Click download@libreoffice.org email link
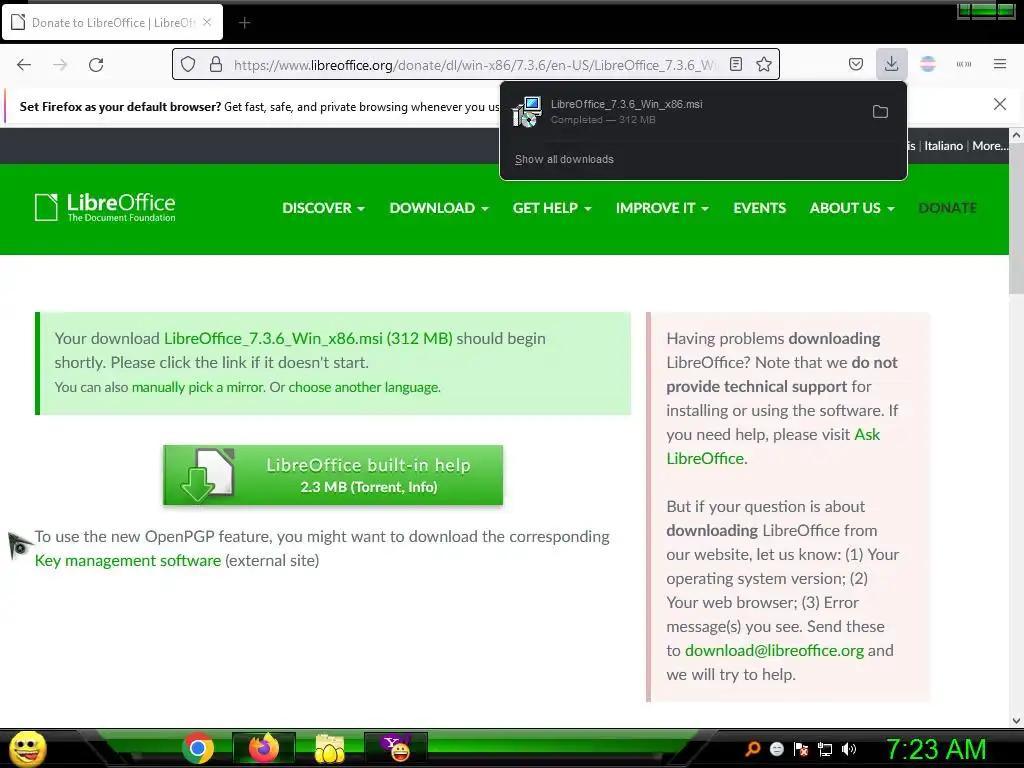The width and height of the screenshot is (1024, 768). click(775, 650)
